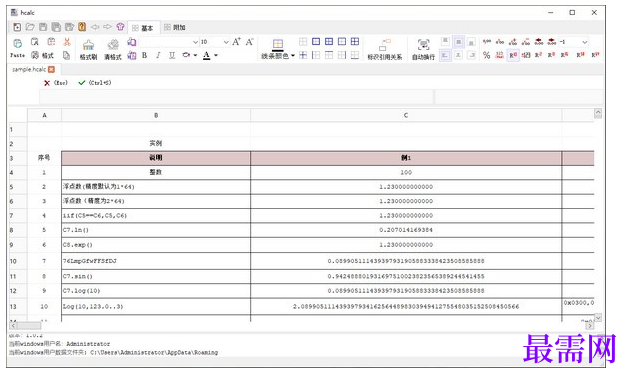Apply all borders with the top-right border icon
Screen dimensions: 635x380
tap(355, 41)
